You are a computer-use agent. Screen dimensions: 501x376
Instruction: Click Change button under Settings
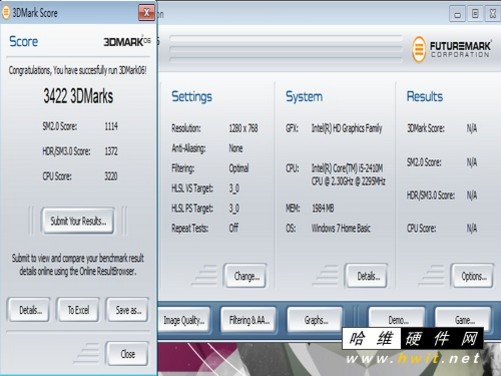coord(246,276)
